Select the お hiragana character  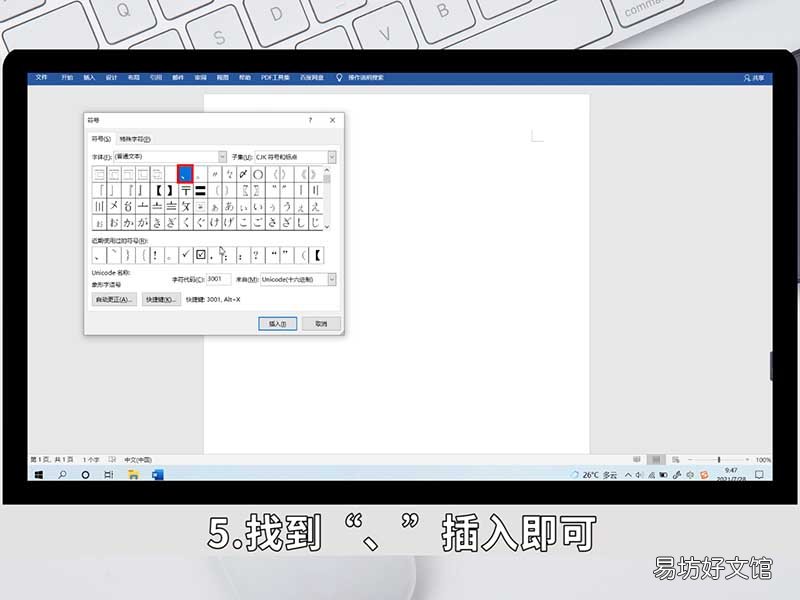point(114,222)
